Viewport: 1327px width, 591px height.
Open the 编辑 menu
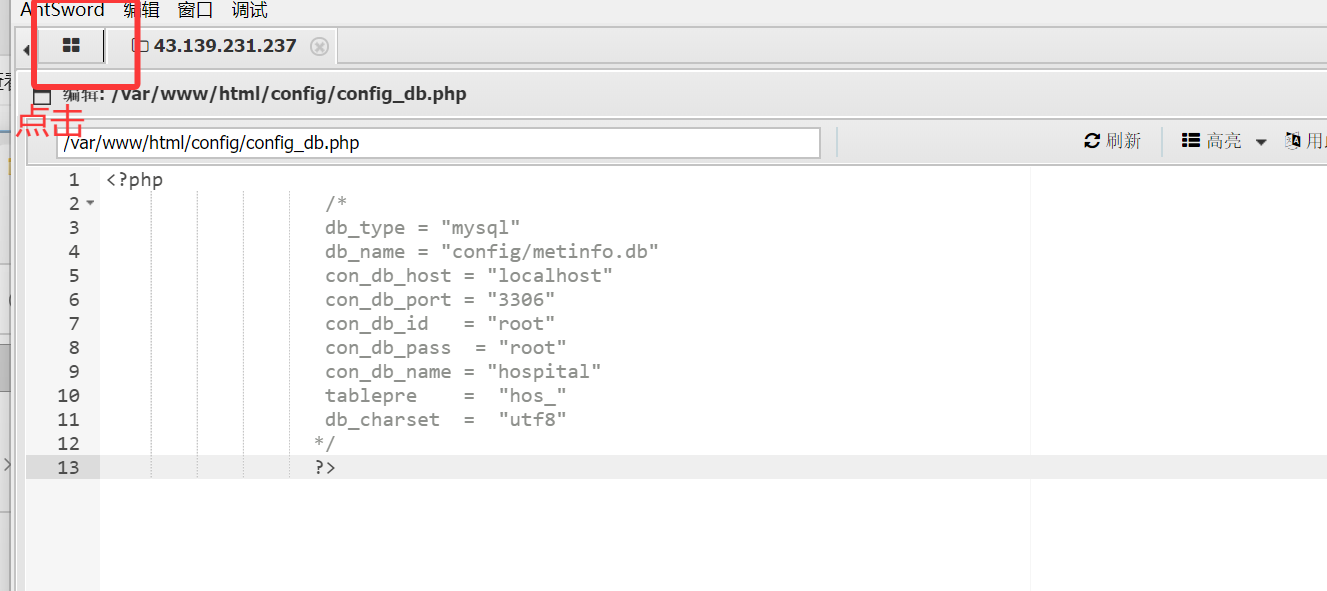tap(141, 10)
